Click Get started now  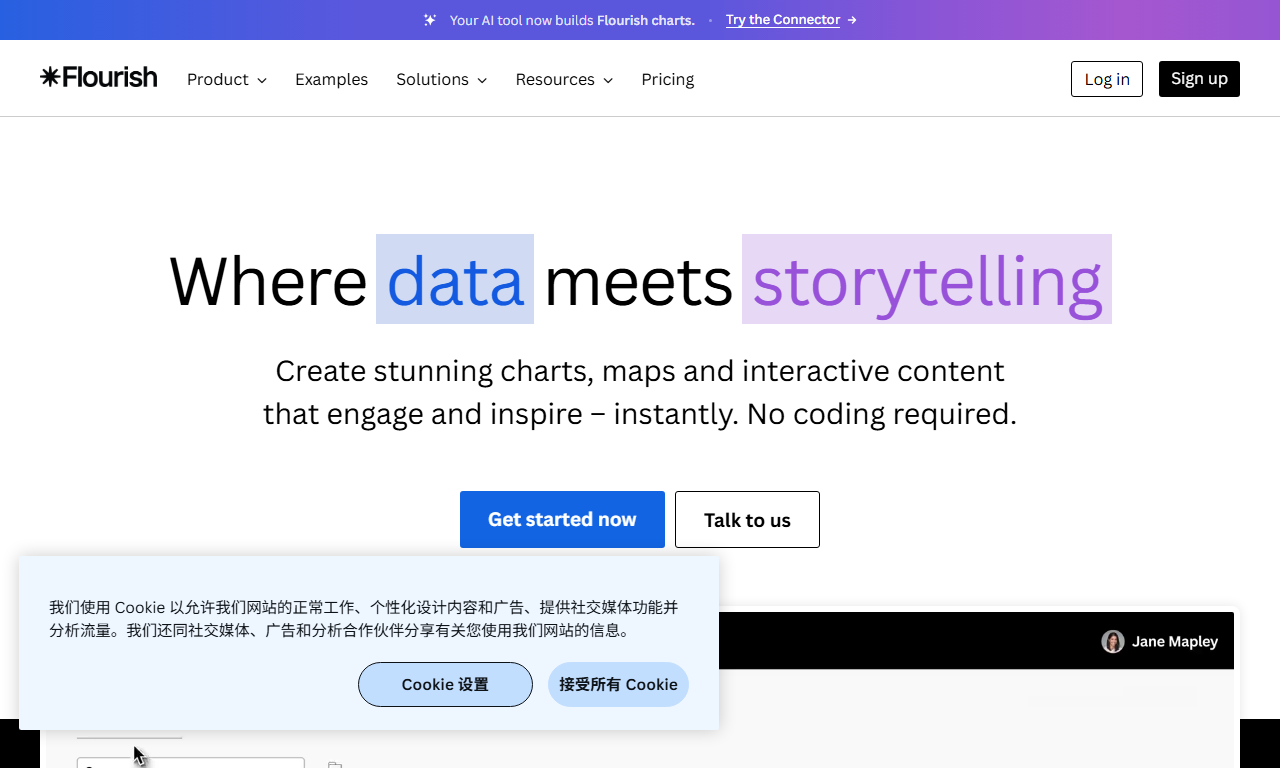point(562,519)
